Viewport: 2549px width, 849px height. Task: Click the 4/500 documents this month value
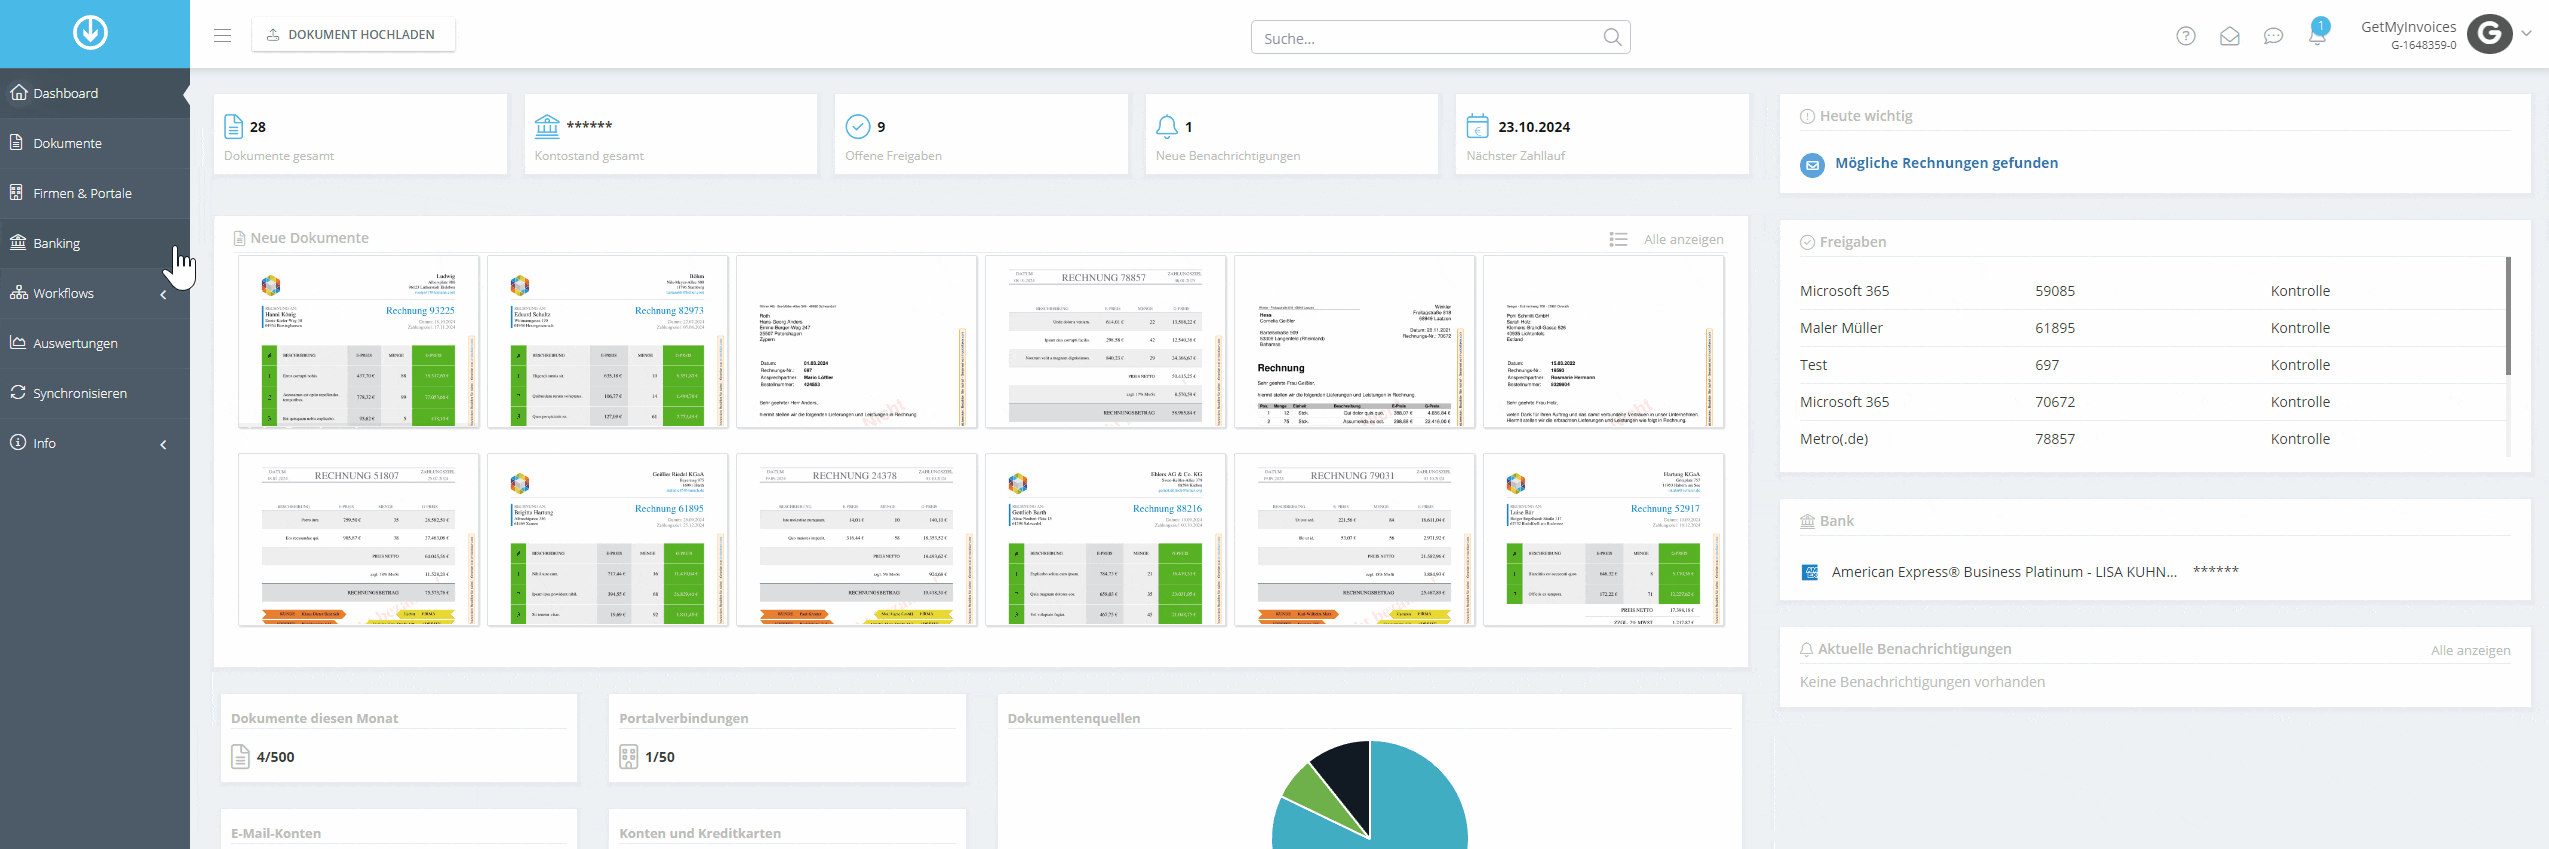[275, 757]
